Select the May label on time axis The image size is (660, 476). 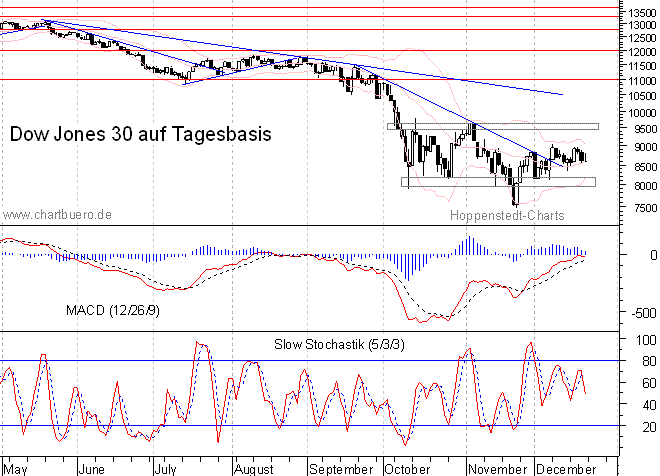tap(16, 467)
